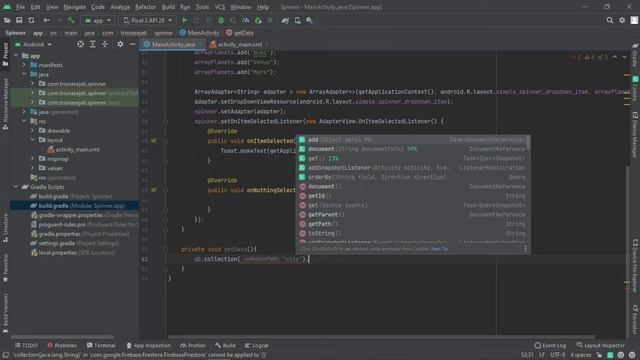Expand the values folder
Screen dimensions: 640x360
click(33, 168)
